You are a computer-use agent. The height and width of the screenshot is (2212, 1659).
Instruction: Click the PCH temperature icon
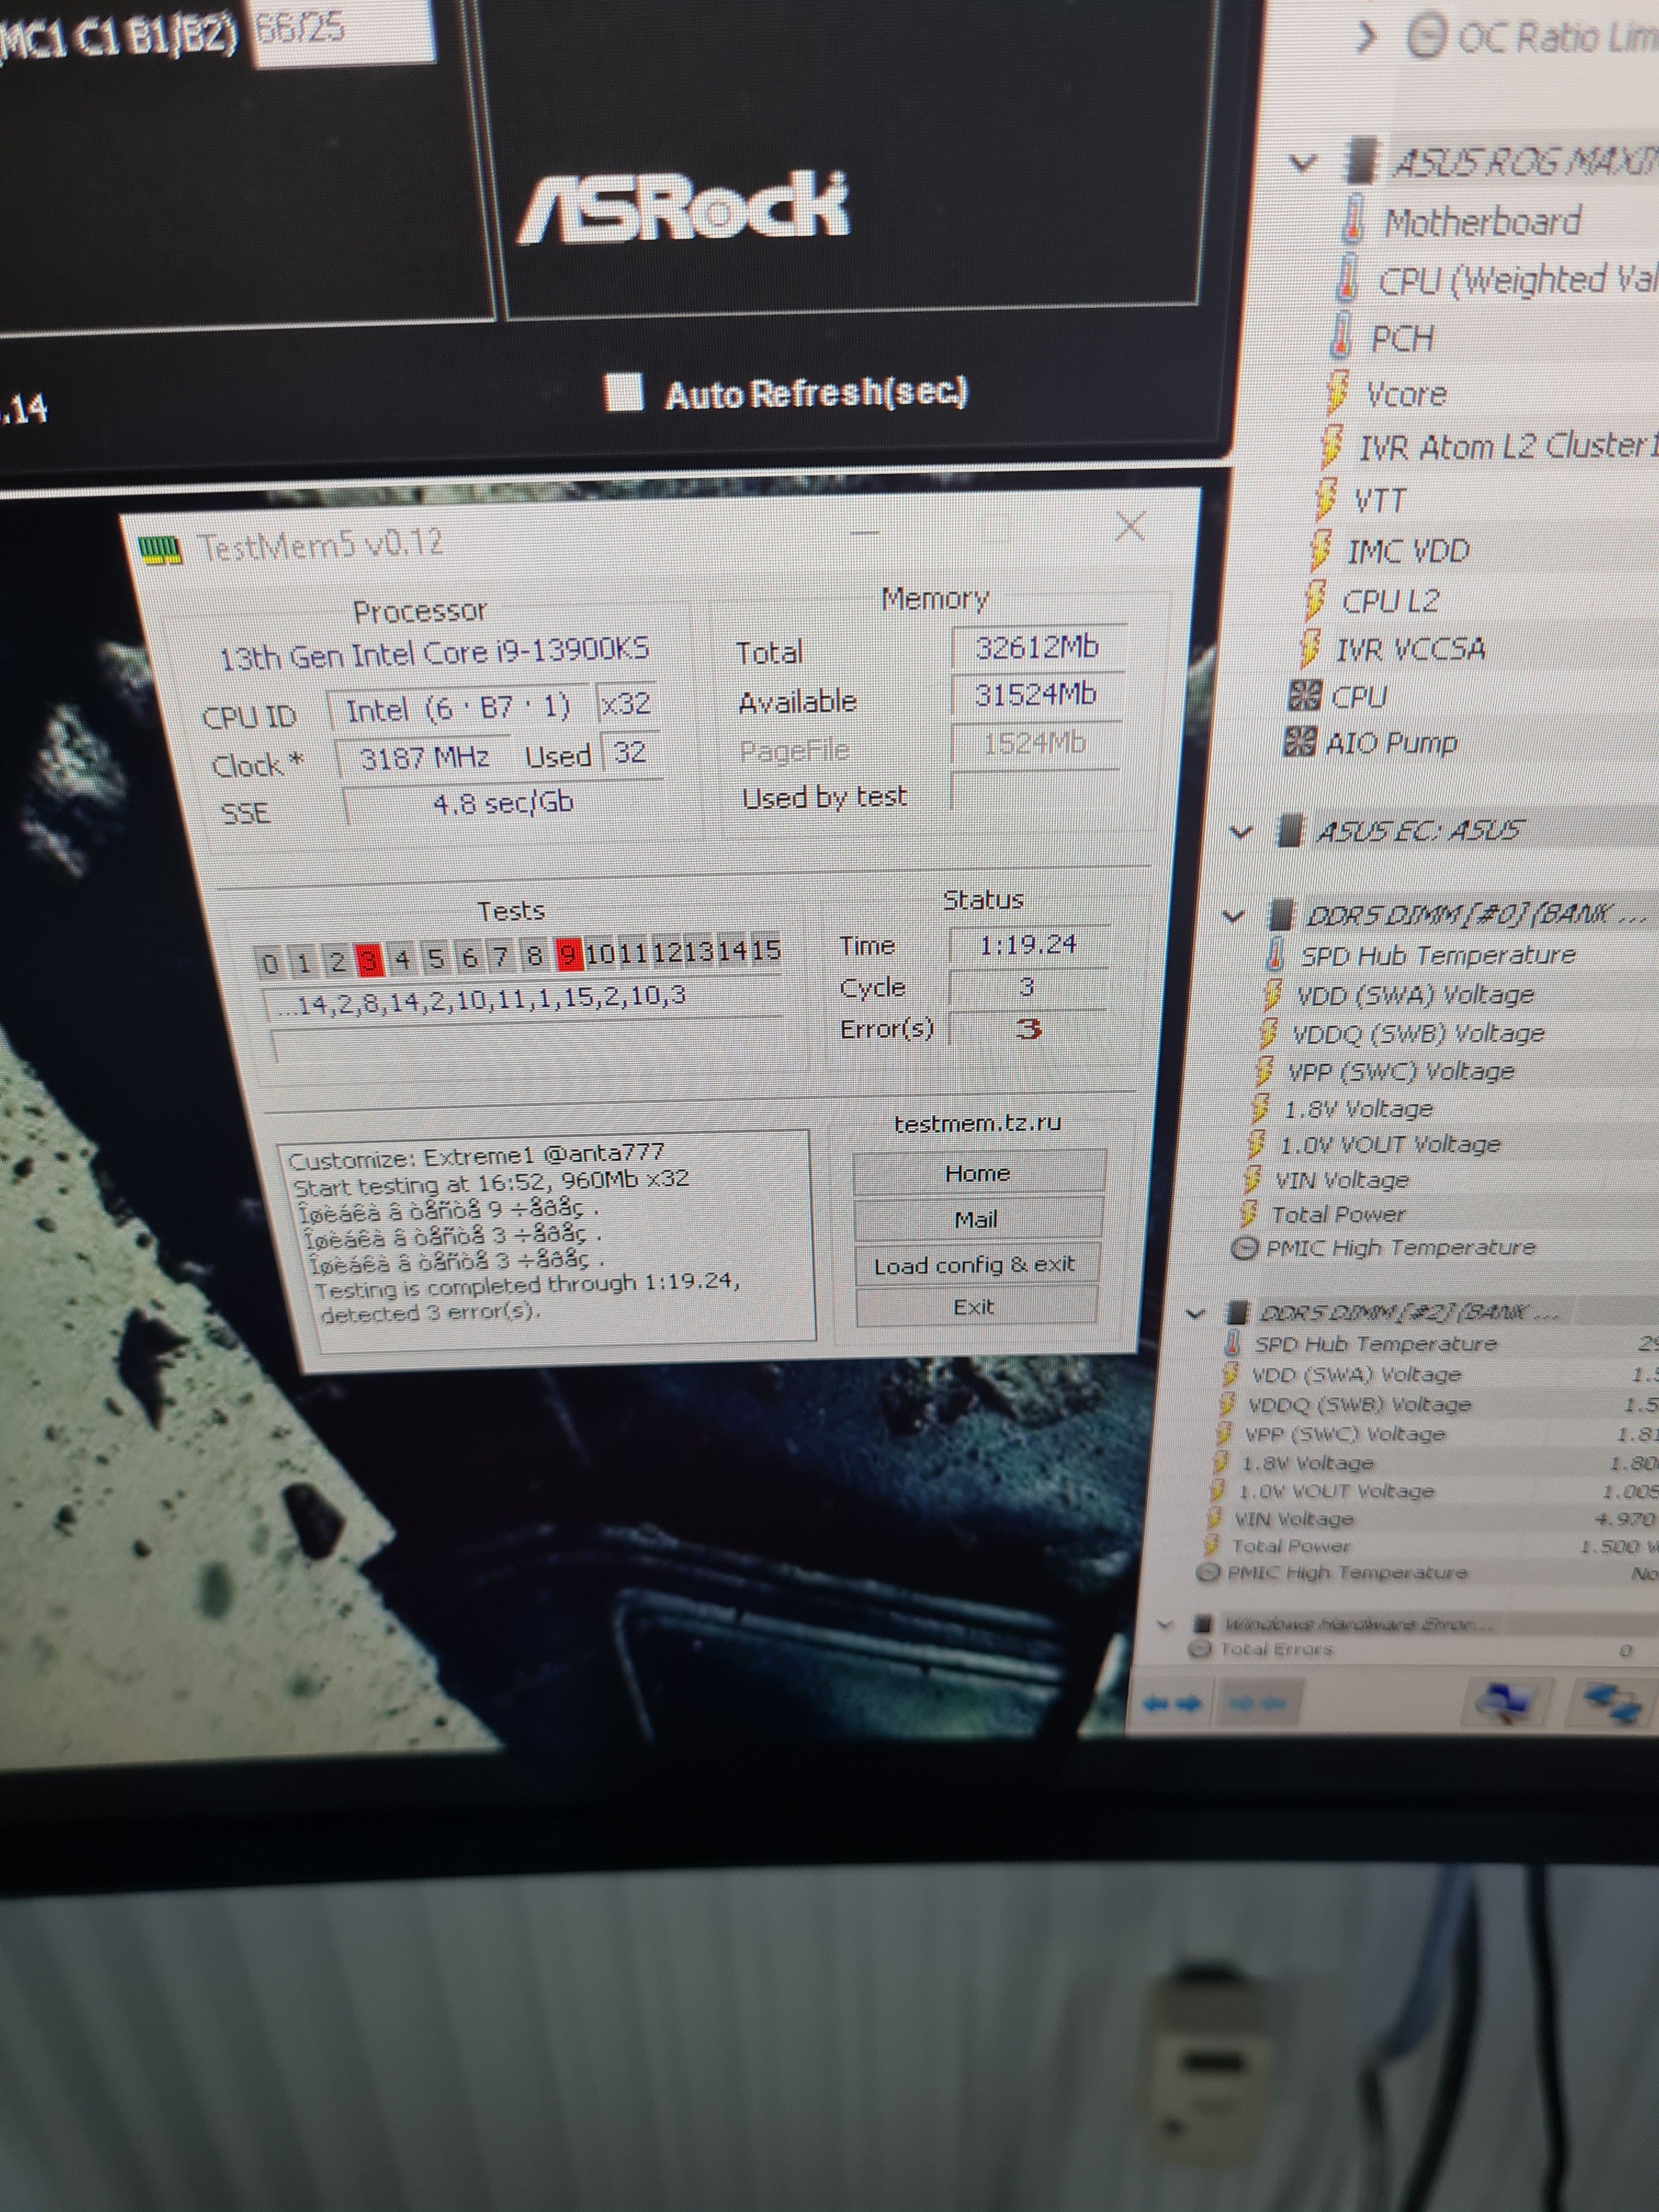(x=1341, y=336)
